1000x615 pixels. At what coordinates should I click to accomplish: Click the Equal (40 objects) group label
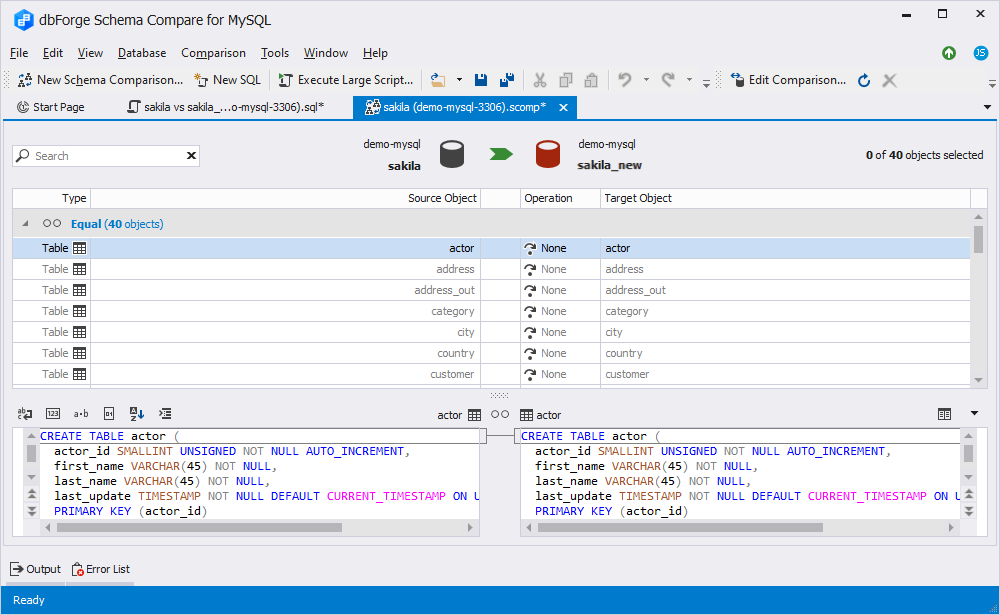[x=117, y=224]
